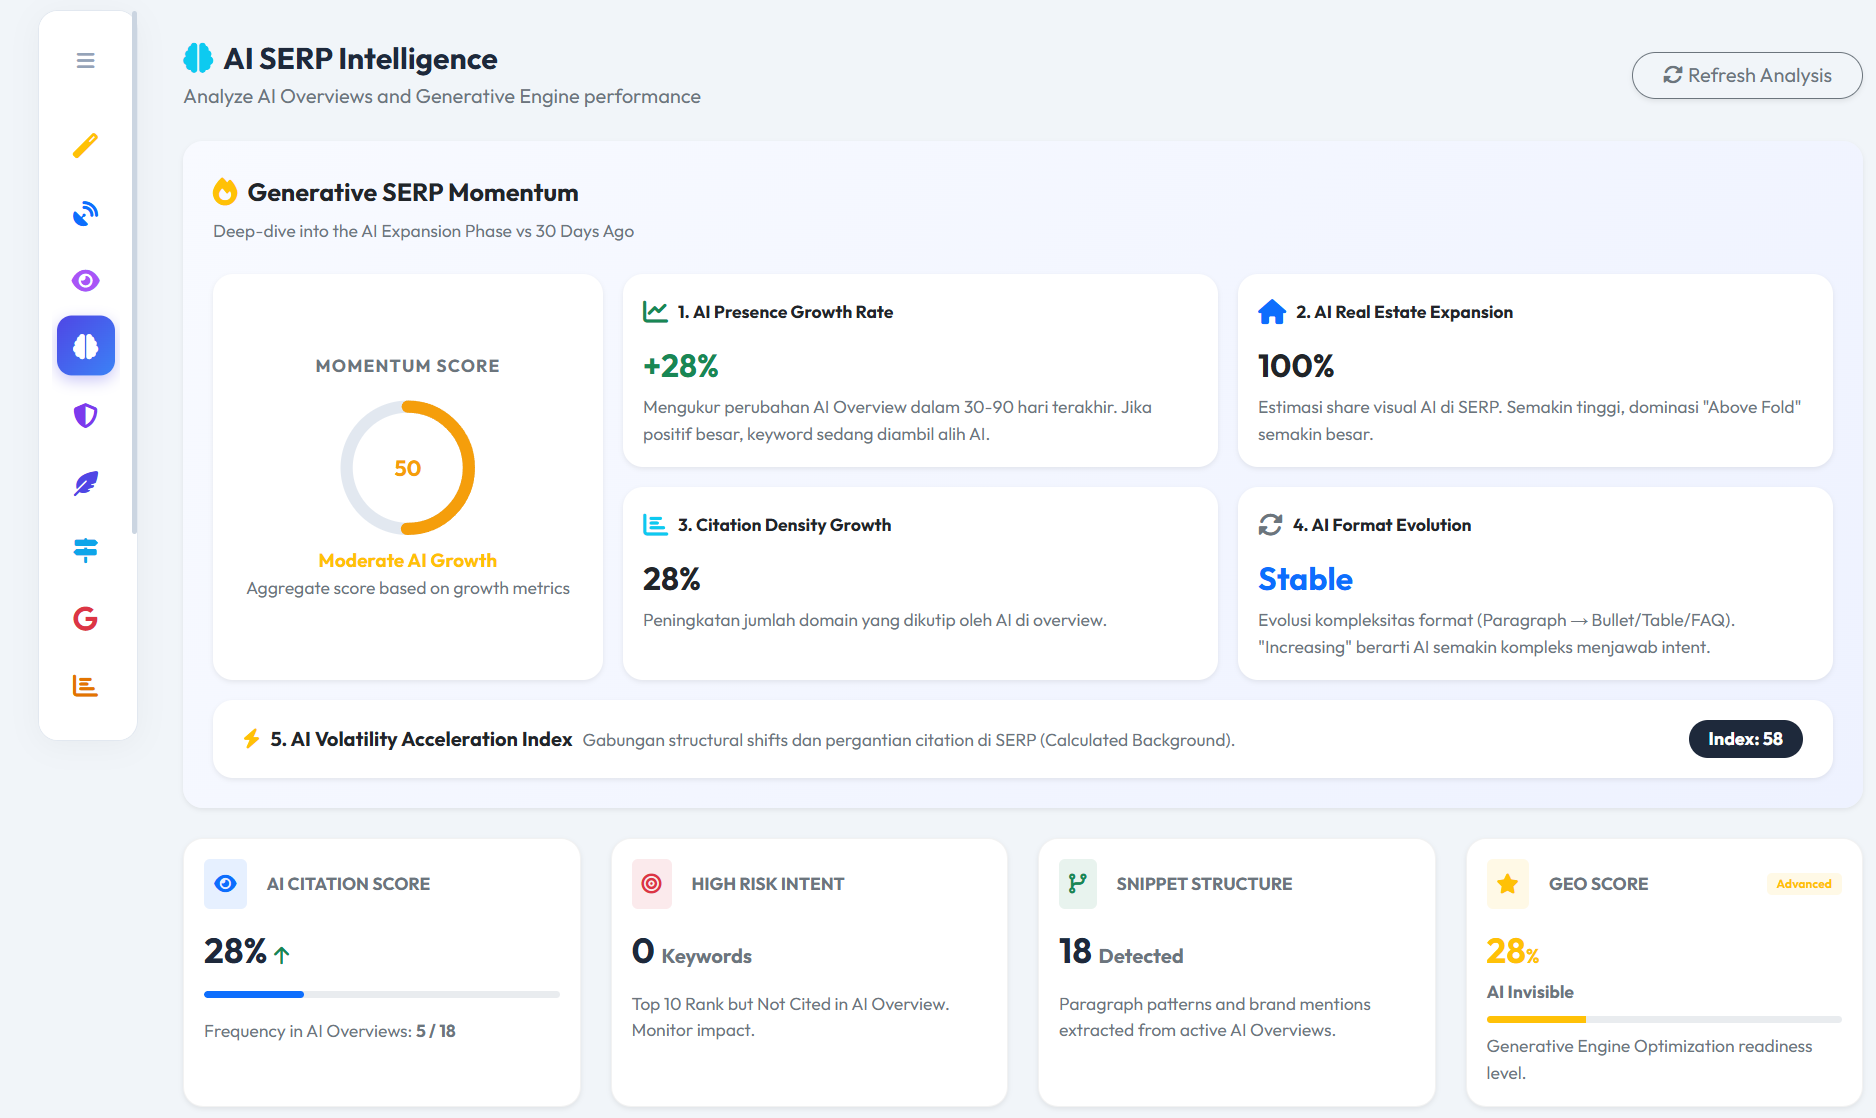
Task: Click the blue eye icon in AI Citation Score card
Action: (226, 884)
